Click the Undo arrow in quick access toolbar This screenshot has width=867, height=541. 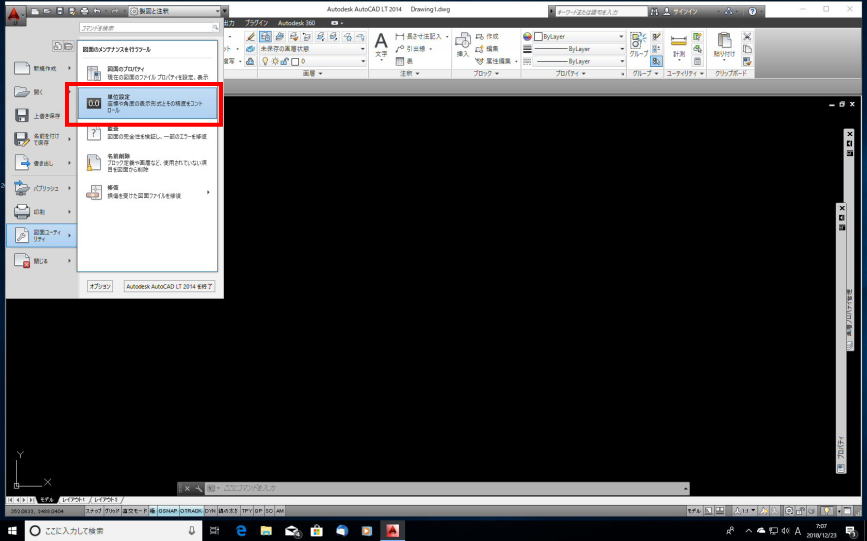click(97, 11)
